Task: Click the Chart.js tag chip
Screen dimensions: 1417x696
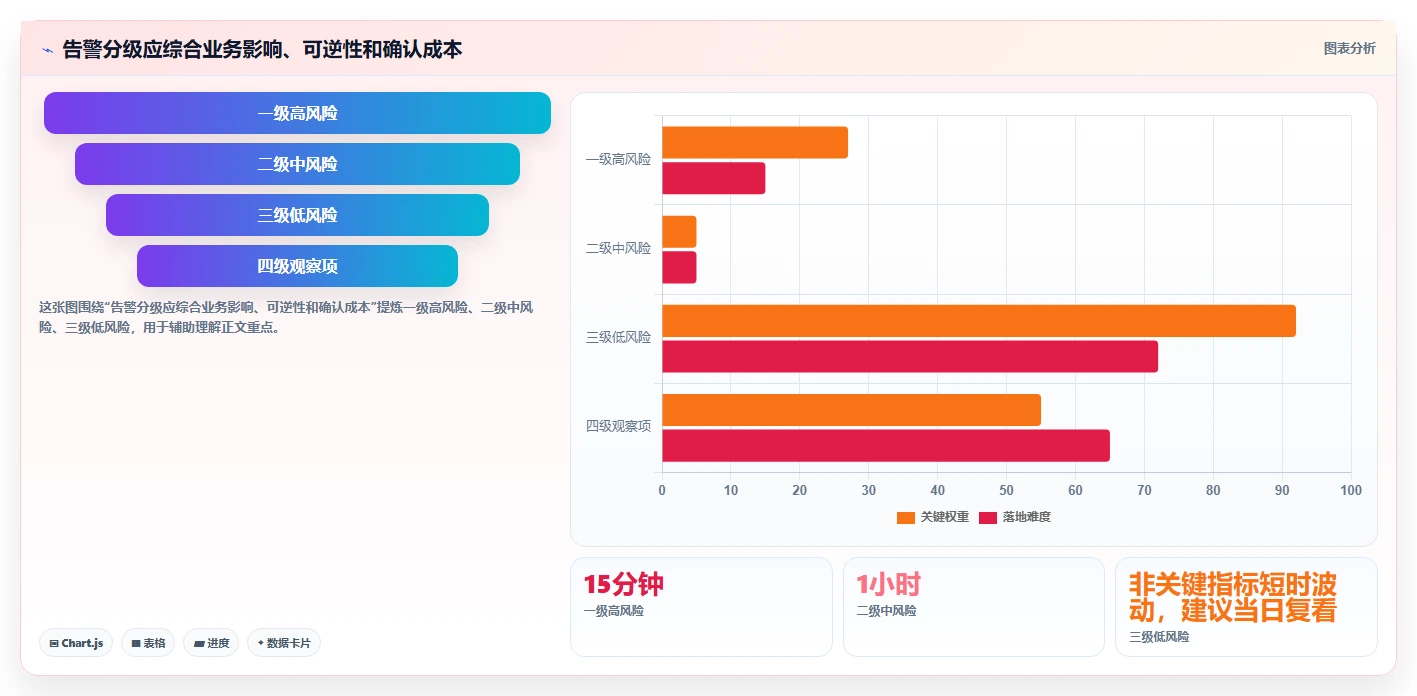Action: (x=76, y=643)
